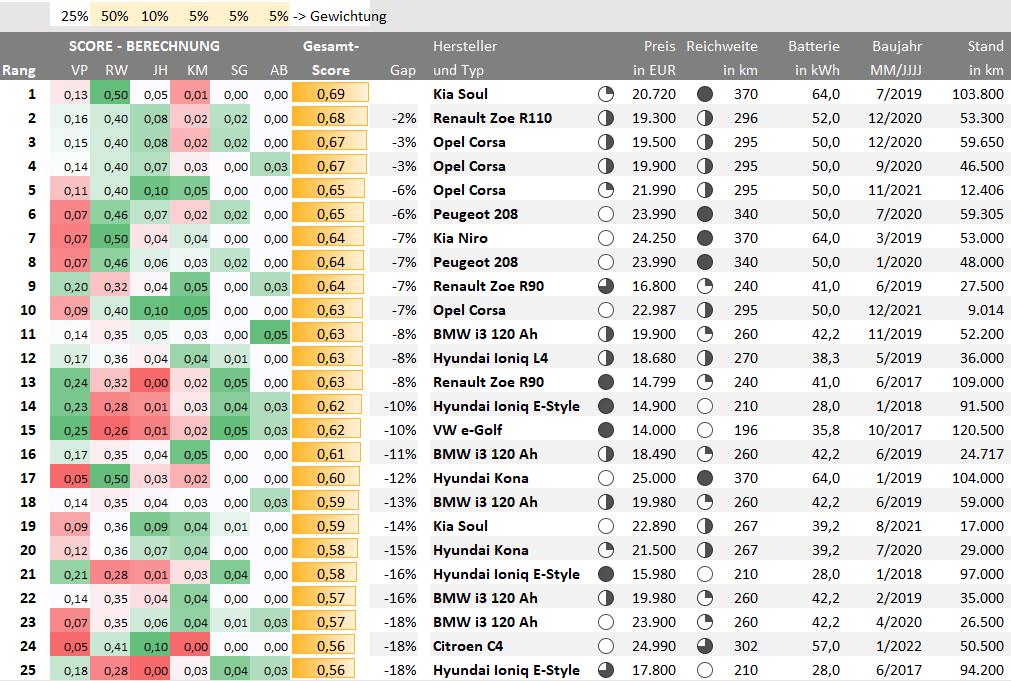The width and height of the screenshot is (1011, 681).
Task: Click the empty price circle before 23.900
Action: pyautogui.click(x=606, y=622)
